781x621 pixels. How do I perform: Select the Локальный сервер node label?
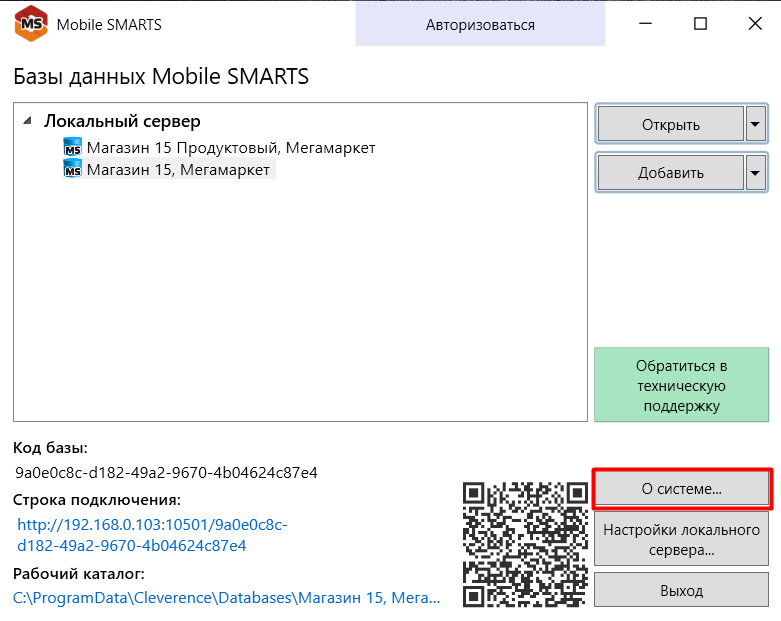(x=122, y=121)
